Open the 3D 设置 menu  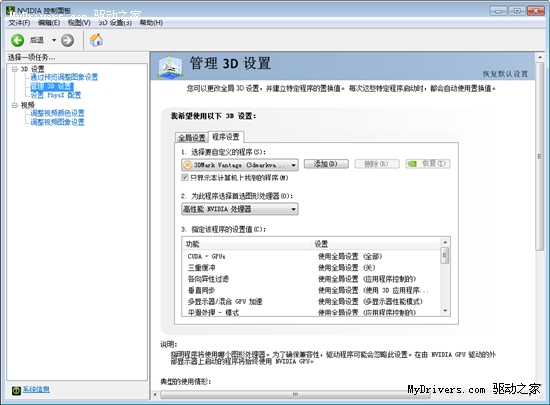(115, 23)
